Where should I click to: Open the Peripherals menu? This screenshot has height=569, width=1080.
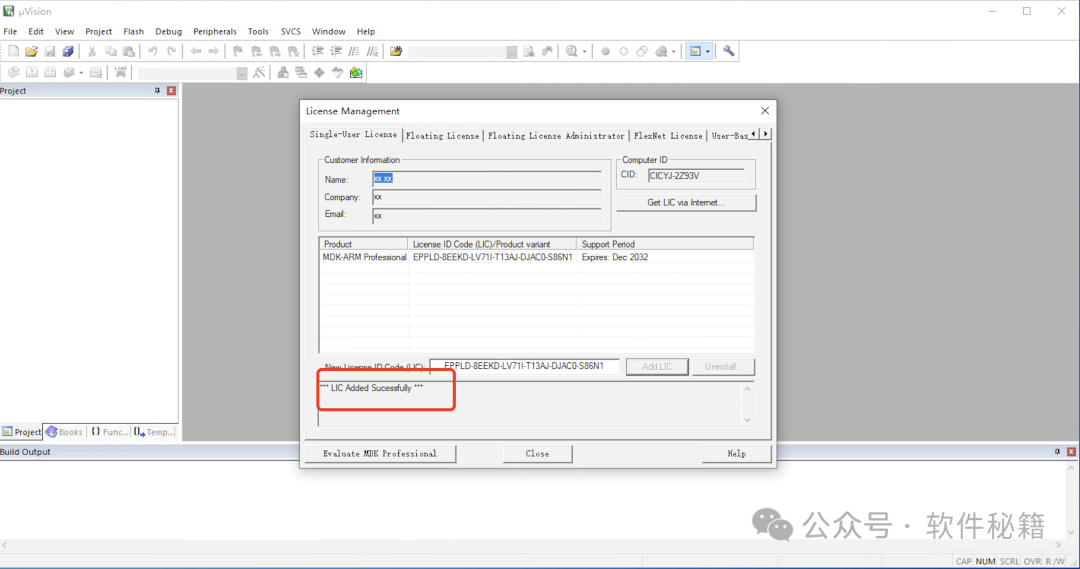coord(215,32)
